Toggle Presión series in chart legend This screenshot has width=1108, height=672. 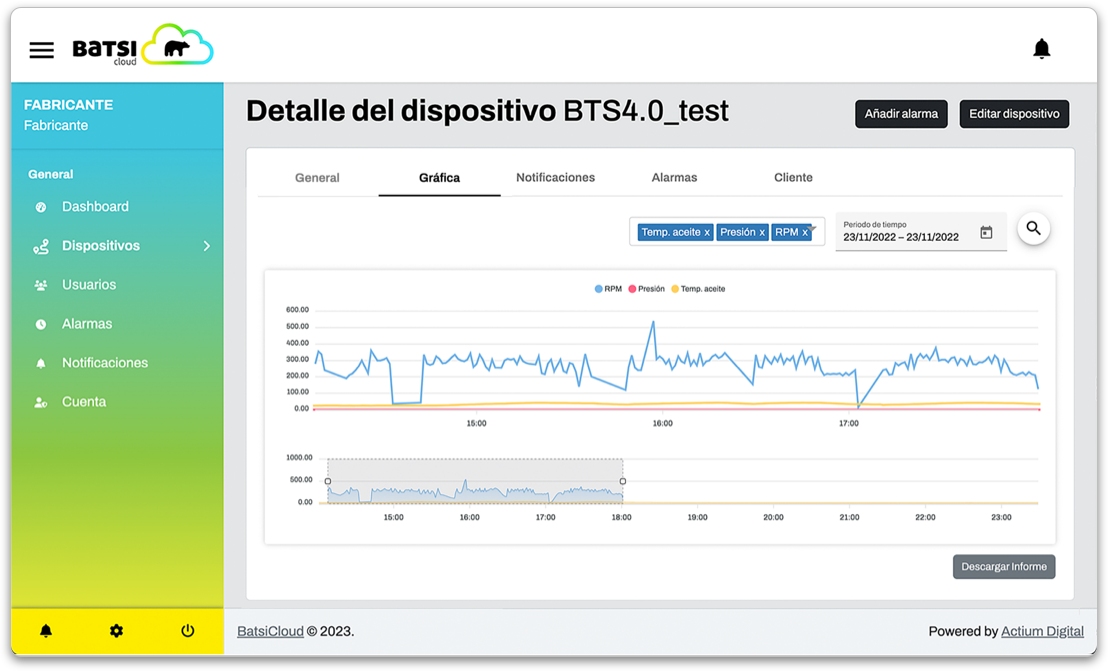[646, 289]
